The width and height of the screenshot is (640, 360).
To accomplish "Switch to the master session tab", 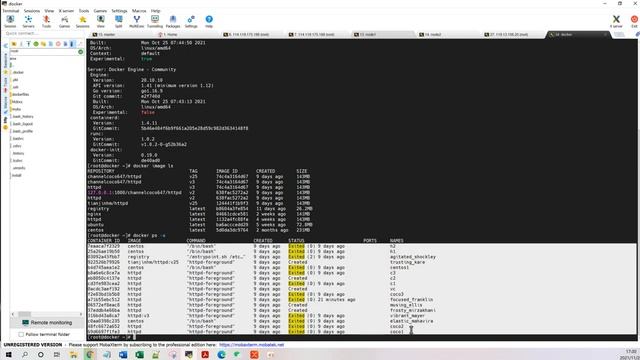I will (x=121, y=35).
